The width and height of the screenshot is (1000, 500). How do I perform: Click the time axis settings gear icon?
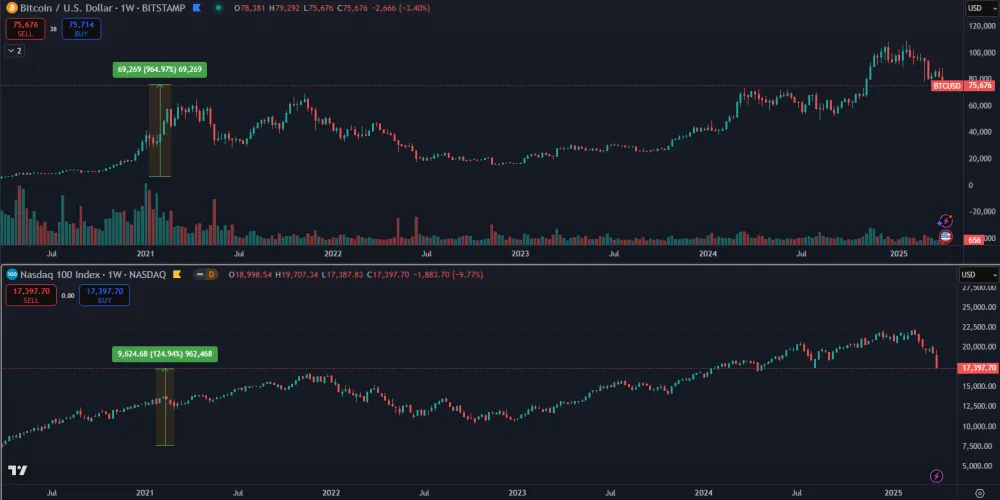979,492
